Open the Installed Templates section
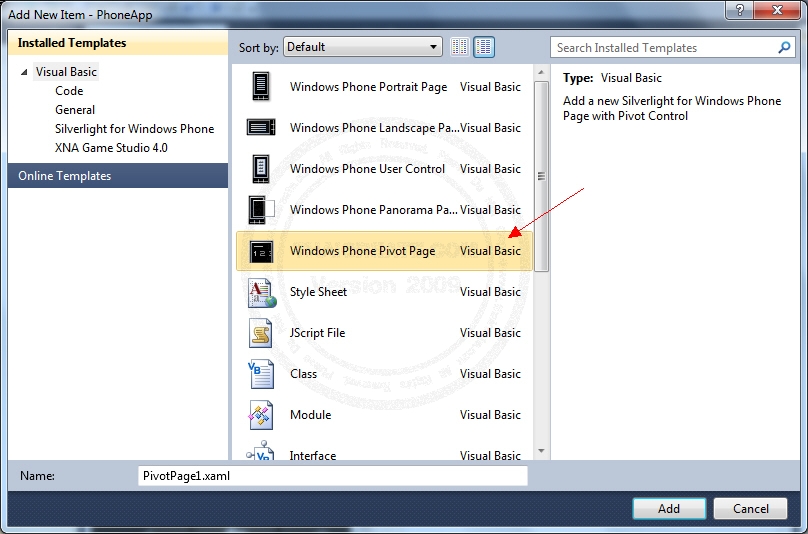The height and width of the screenshot is (534, 808). pyautogui.click(x=118, y=43)
